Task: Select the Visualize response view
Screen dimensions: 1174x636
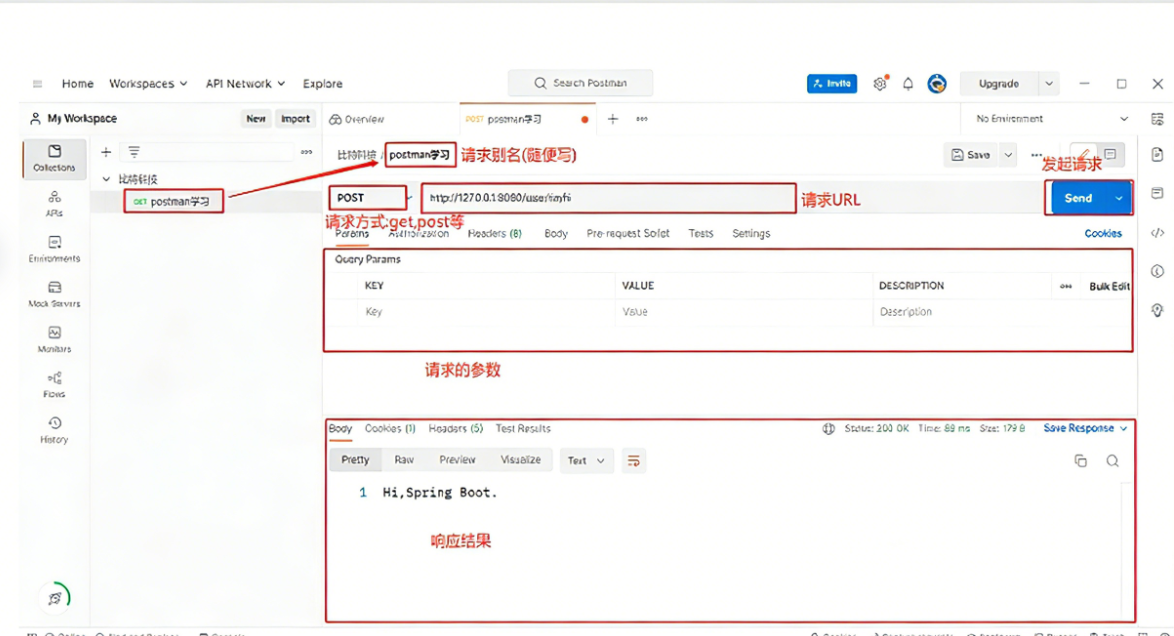Action: [520, 460]
